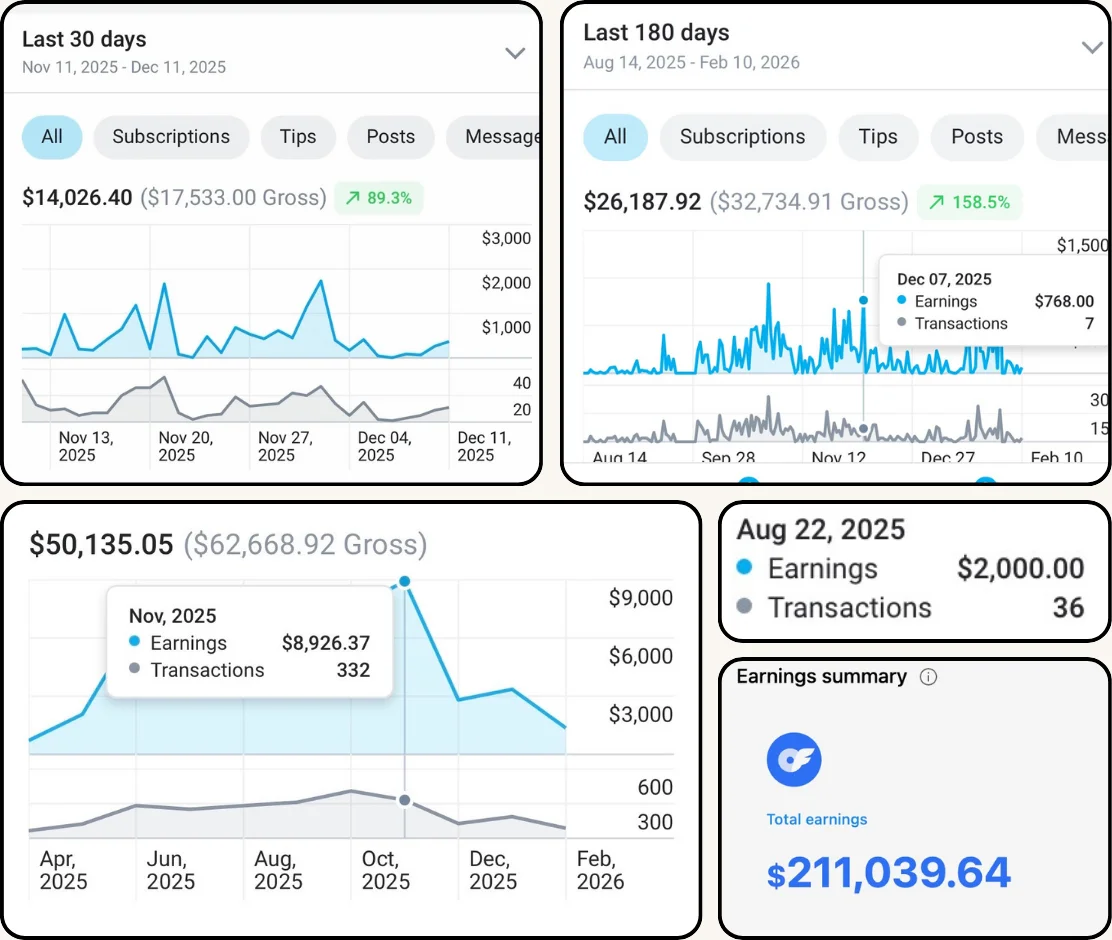Viewport: 1112px width, 940px height.
Task: Click the $8,926.37 earnings tooltip value
Action: (326, 643)
